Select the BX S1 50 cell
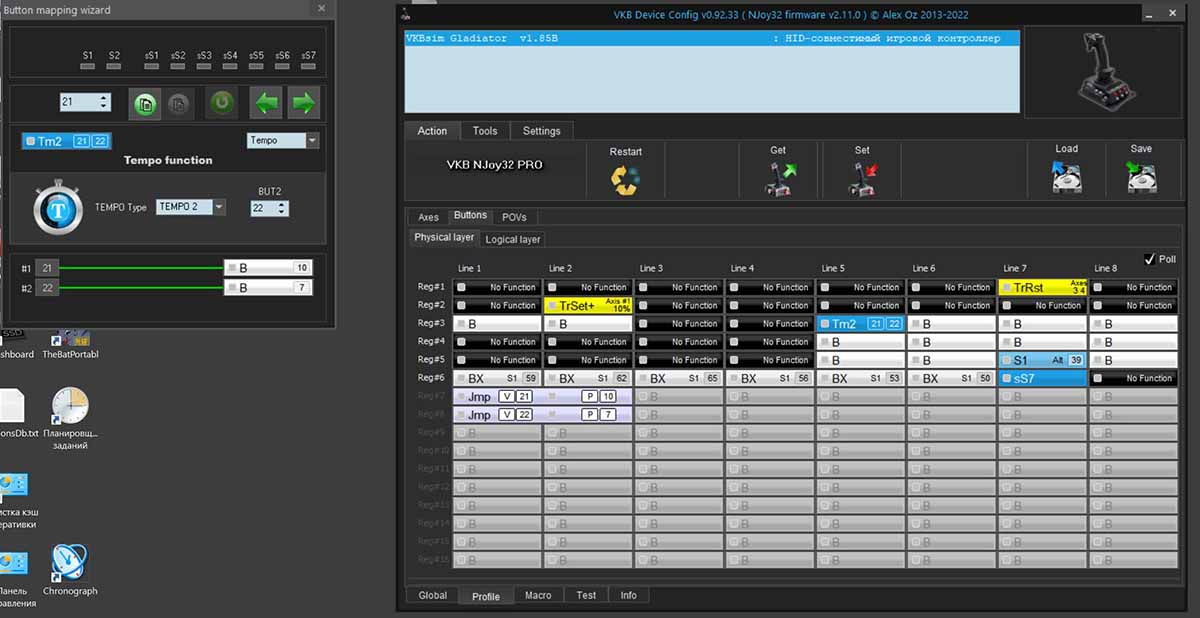This screenshot has height=618, width=1200. [x=952, y=379]
